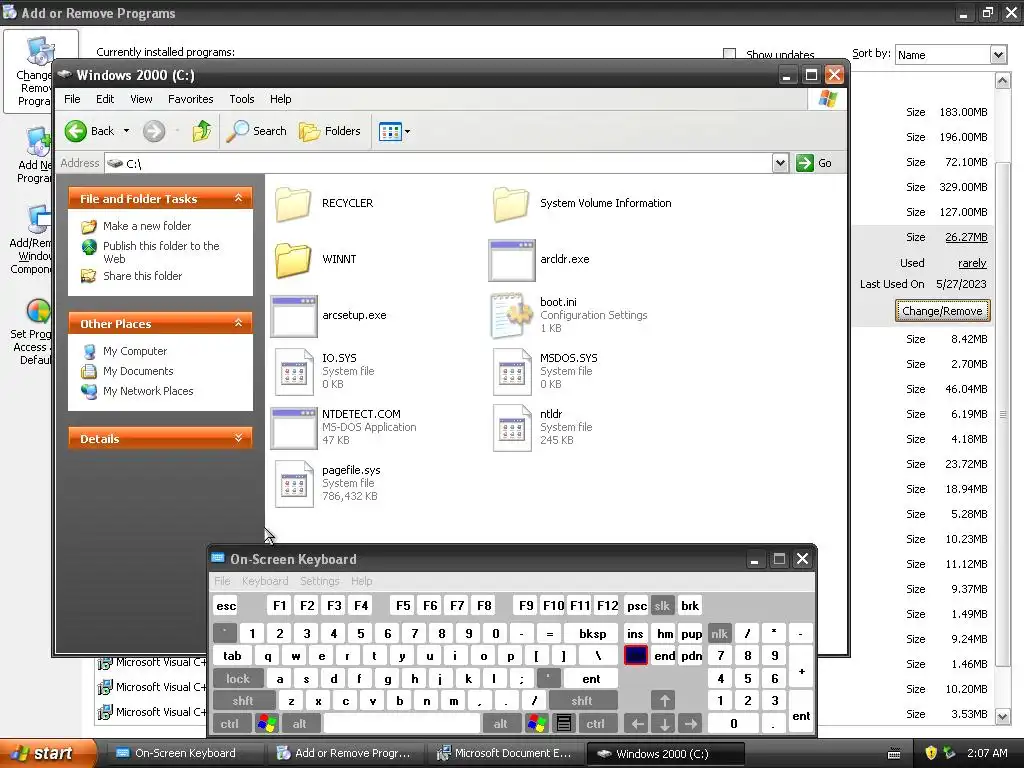1024x768 pixels.
Task: Toggle the slk scroll lock key
Action: [x=662, y=605]
